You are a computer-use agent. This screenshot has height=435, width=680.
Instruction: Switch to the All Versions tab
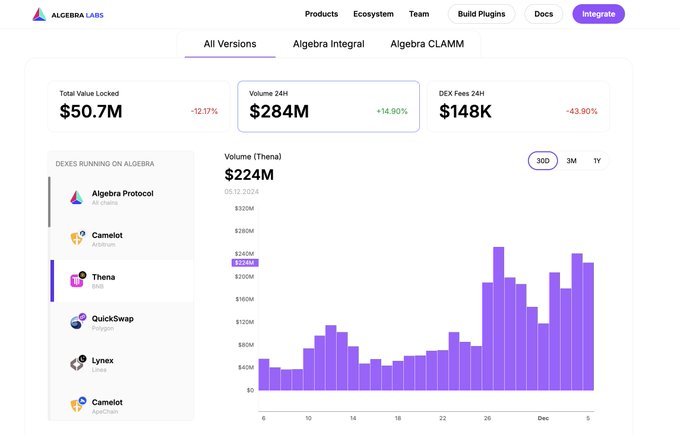point(230,44)
